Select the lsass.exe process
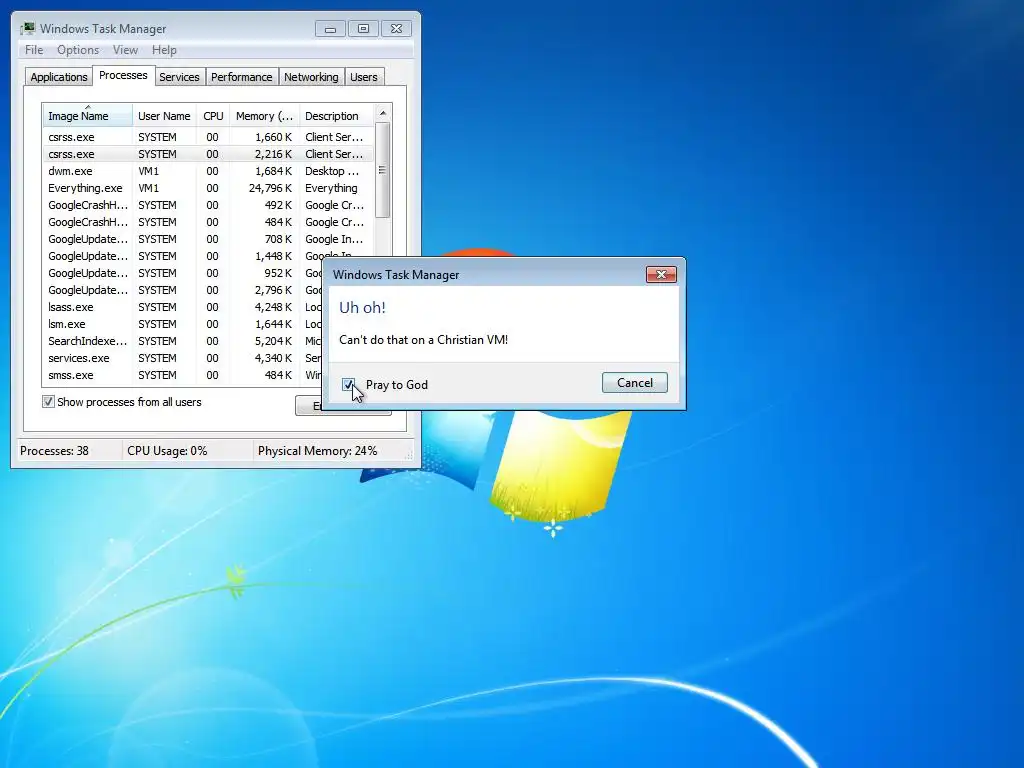Image resolution: width=1024 pixels, height=768 pixels. coord(183,307)
